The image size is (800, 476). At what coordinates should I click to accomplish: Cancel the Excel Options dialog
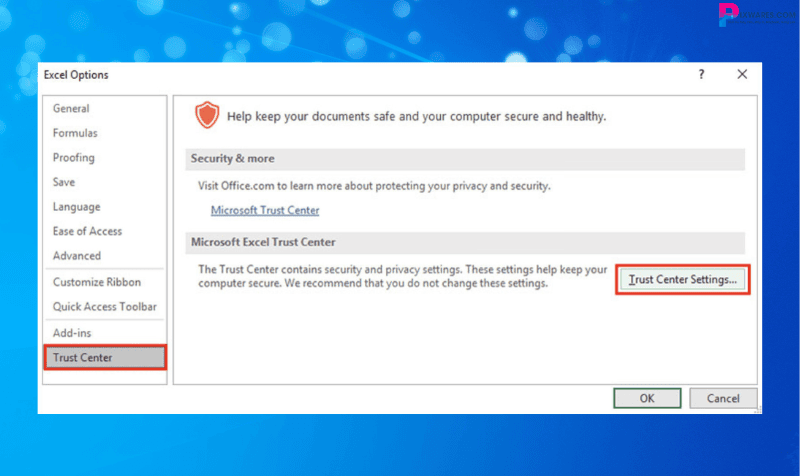click(723, 398)
